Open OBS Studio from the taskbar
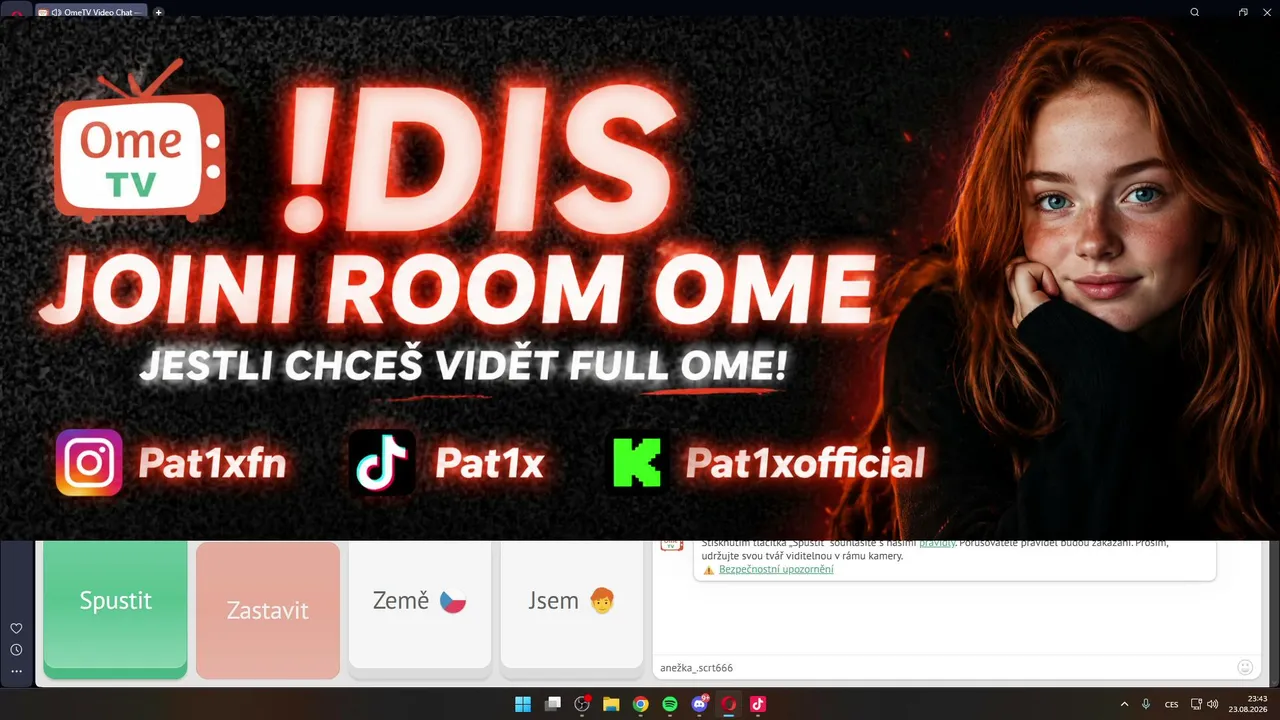Image resolution: width=1280 pixels, height=720 pixels. 582,704
